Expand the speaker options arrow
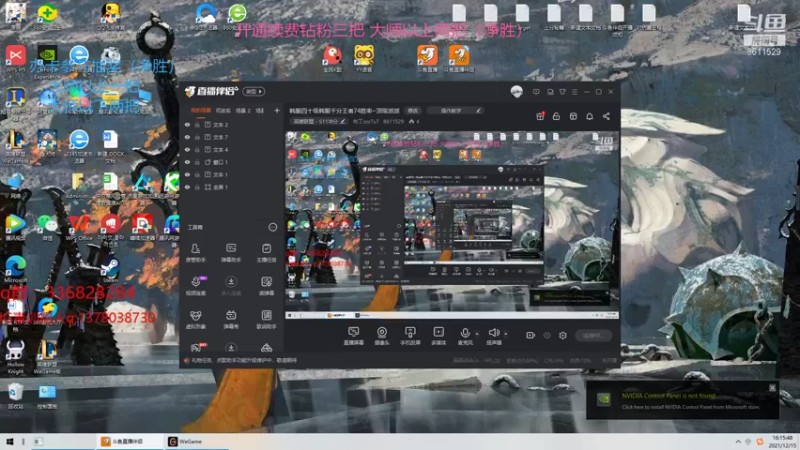800x450 pixels. point(506,334)
